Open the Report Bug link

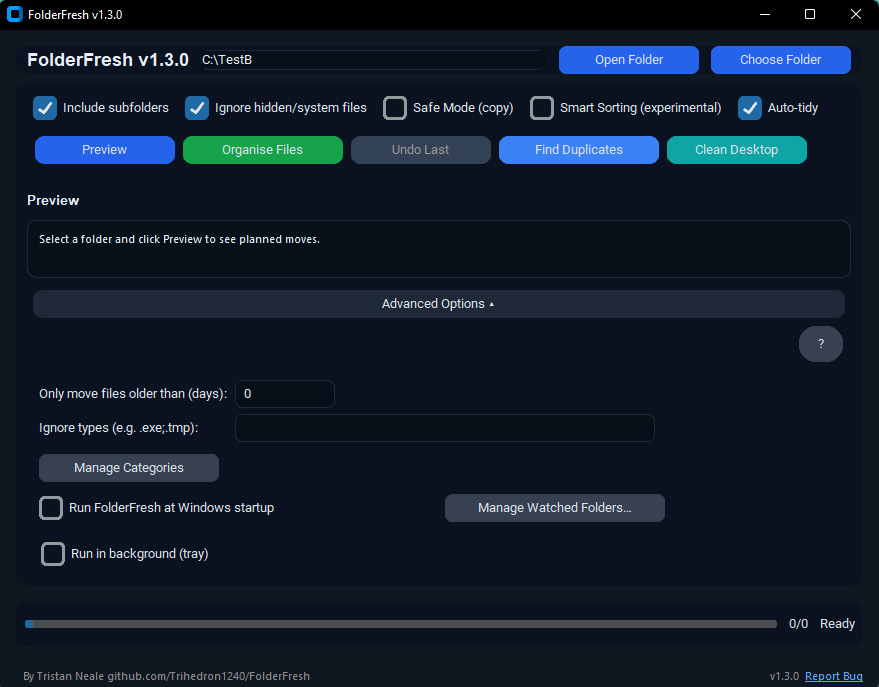pyautogui.click(x=834, y=676)
